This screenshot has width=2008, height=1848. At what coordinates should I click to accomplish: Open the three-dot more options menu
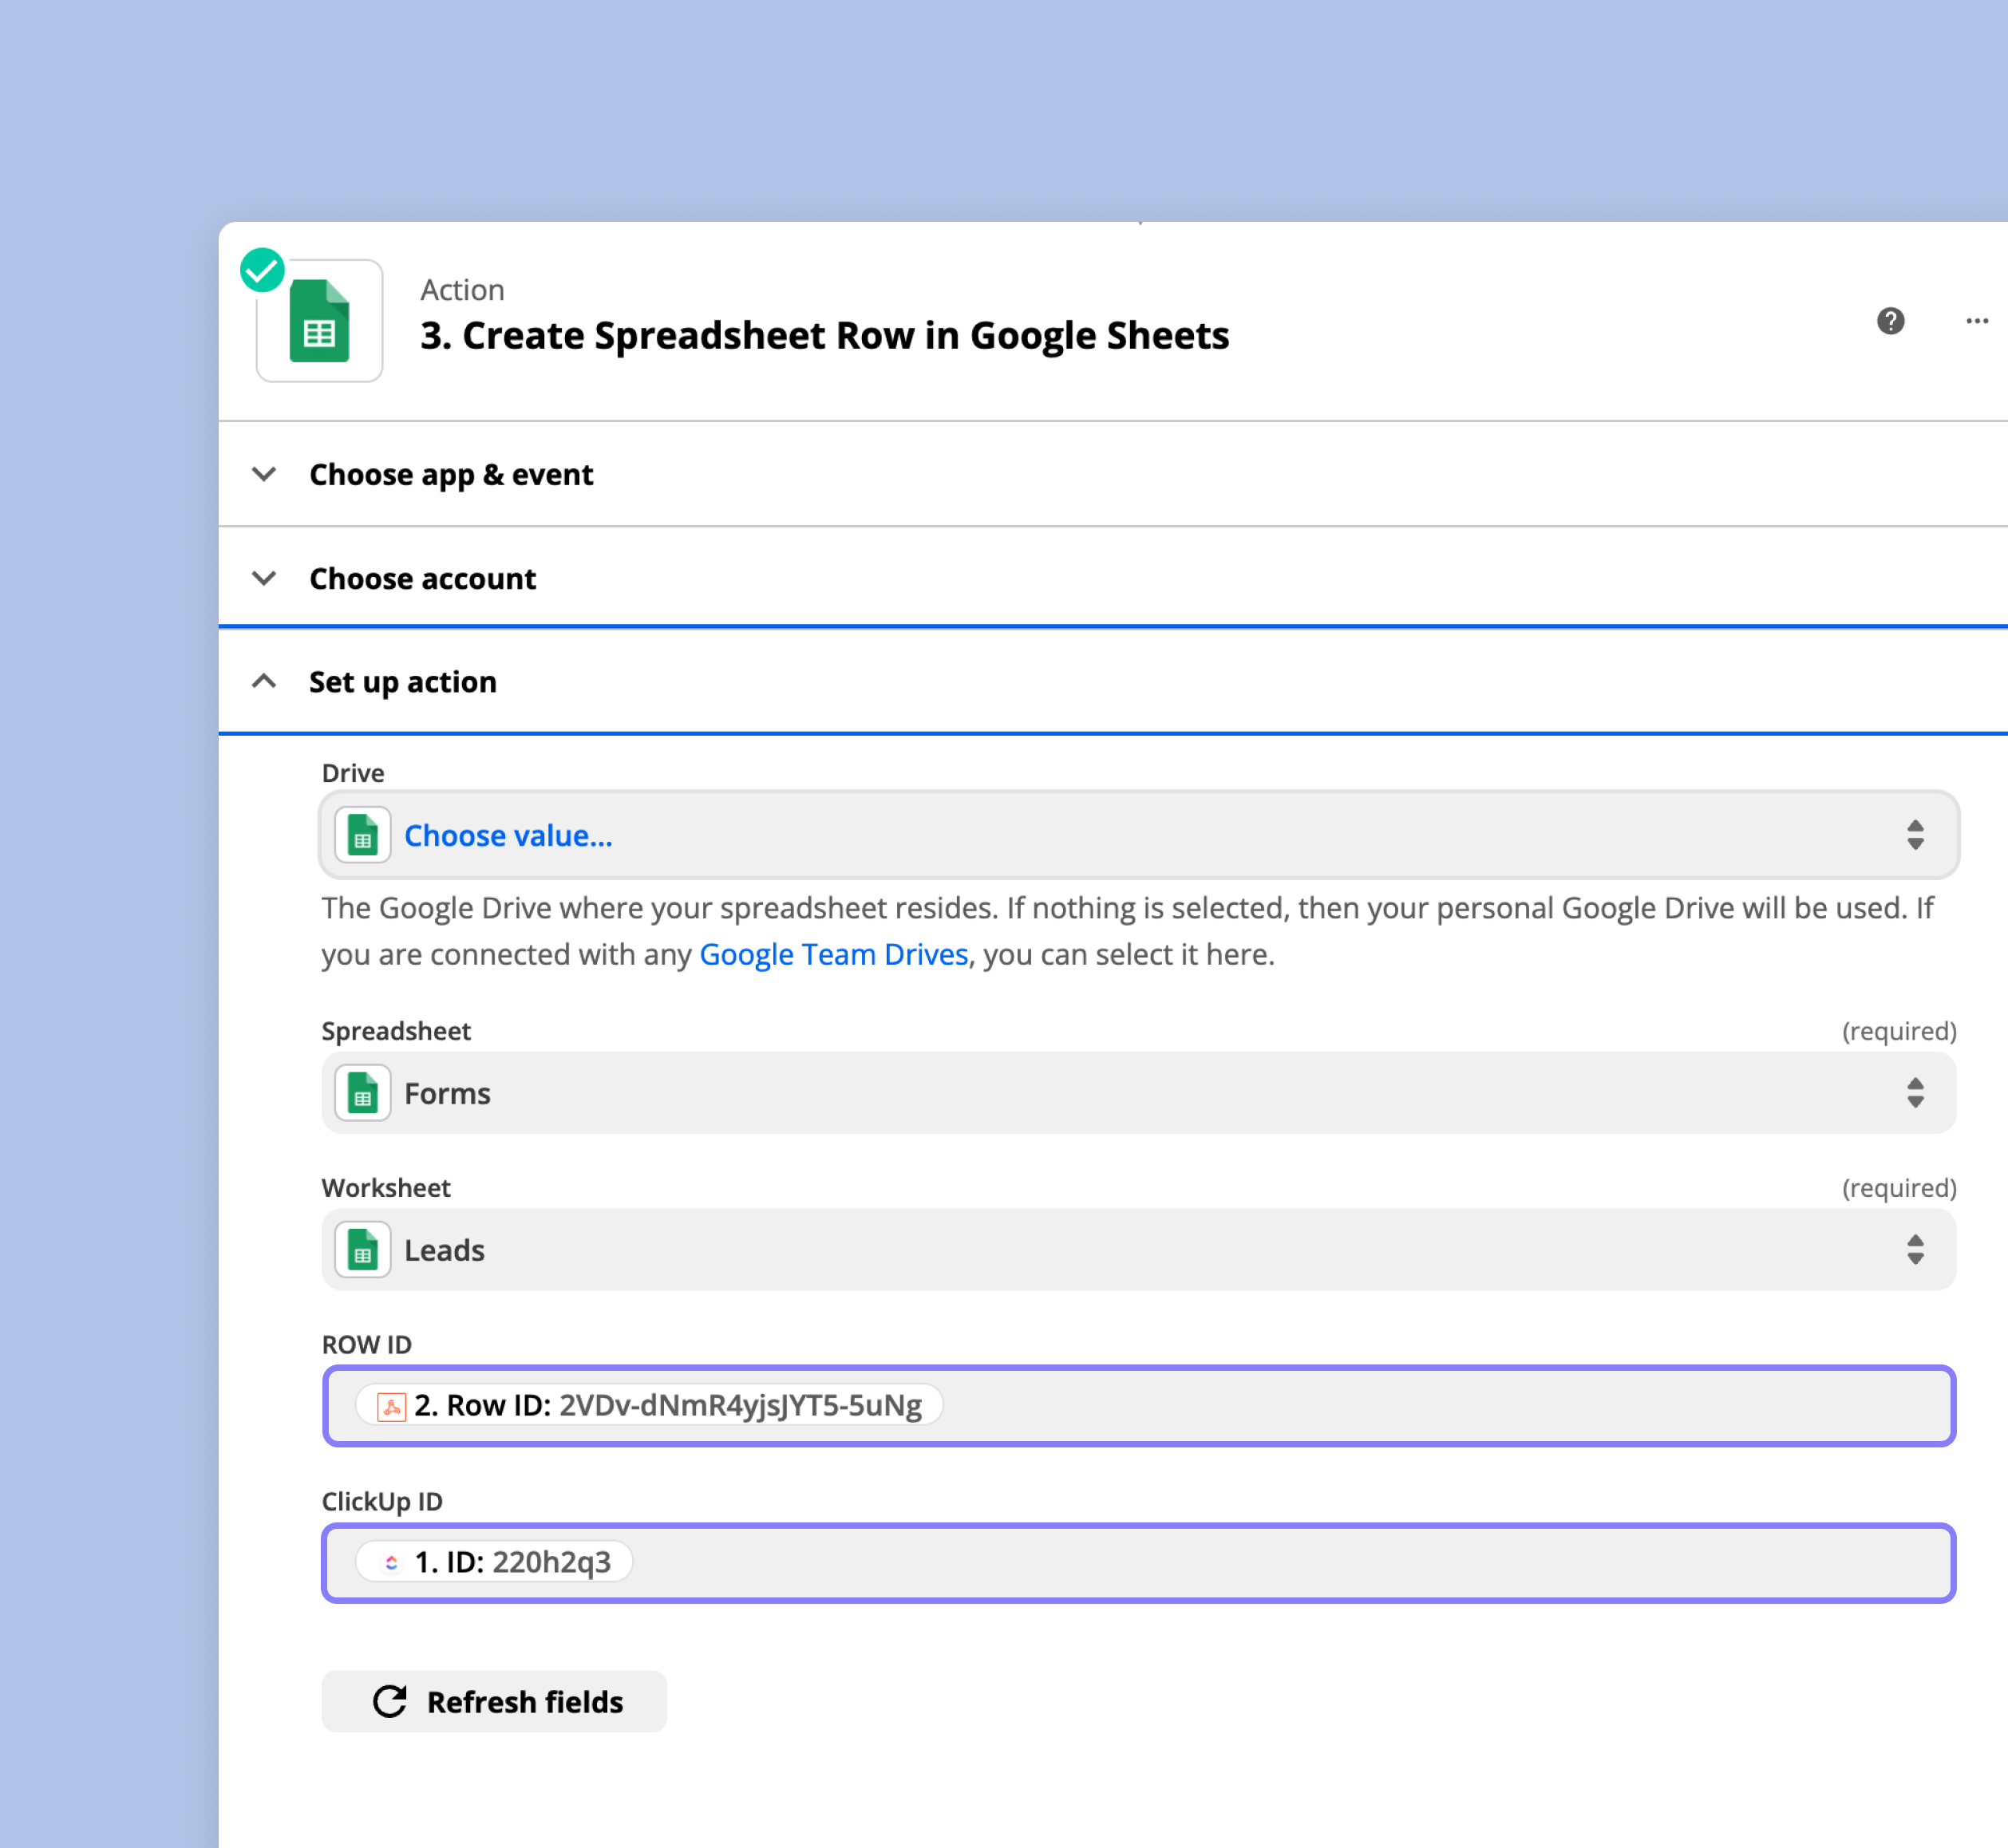(1976, 321)
